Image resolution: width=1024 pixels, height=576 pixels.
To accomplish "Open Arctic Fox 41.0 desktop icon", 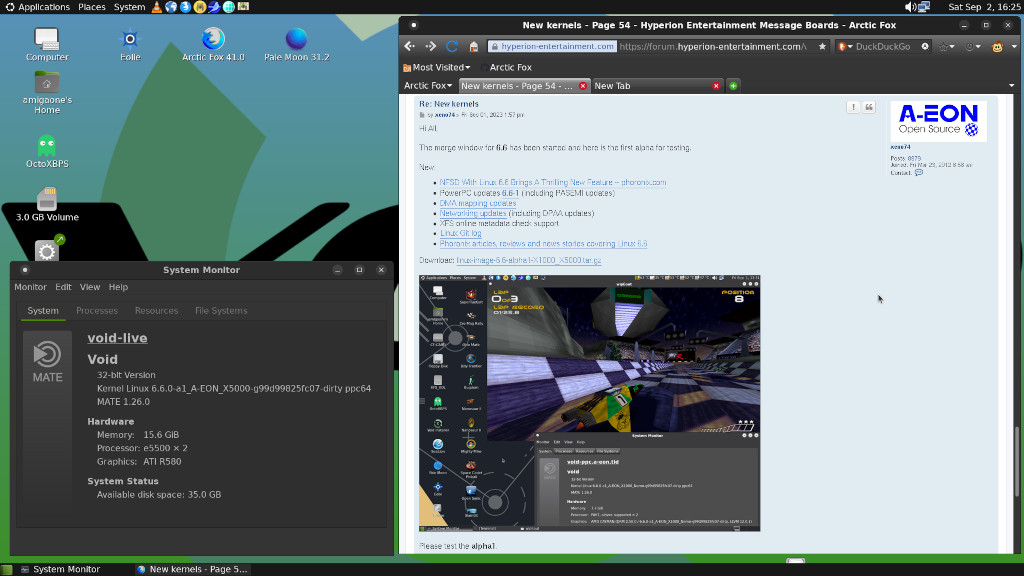I will [x=213, y=44].
